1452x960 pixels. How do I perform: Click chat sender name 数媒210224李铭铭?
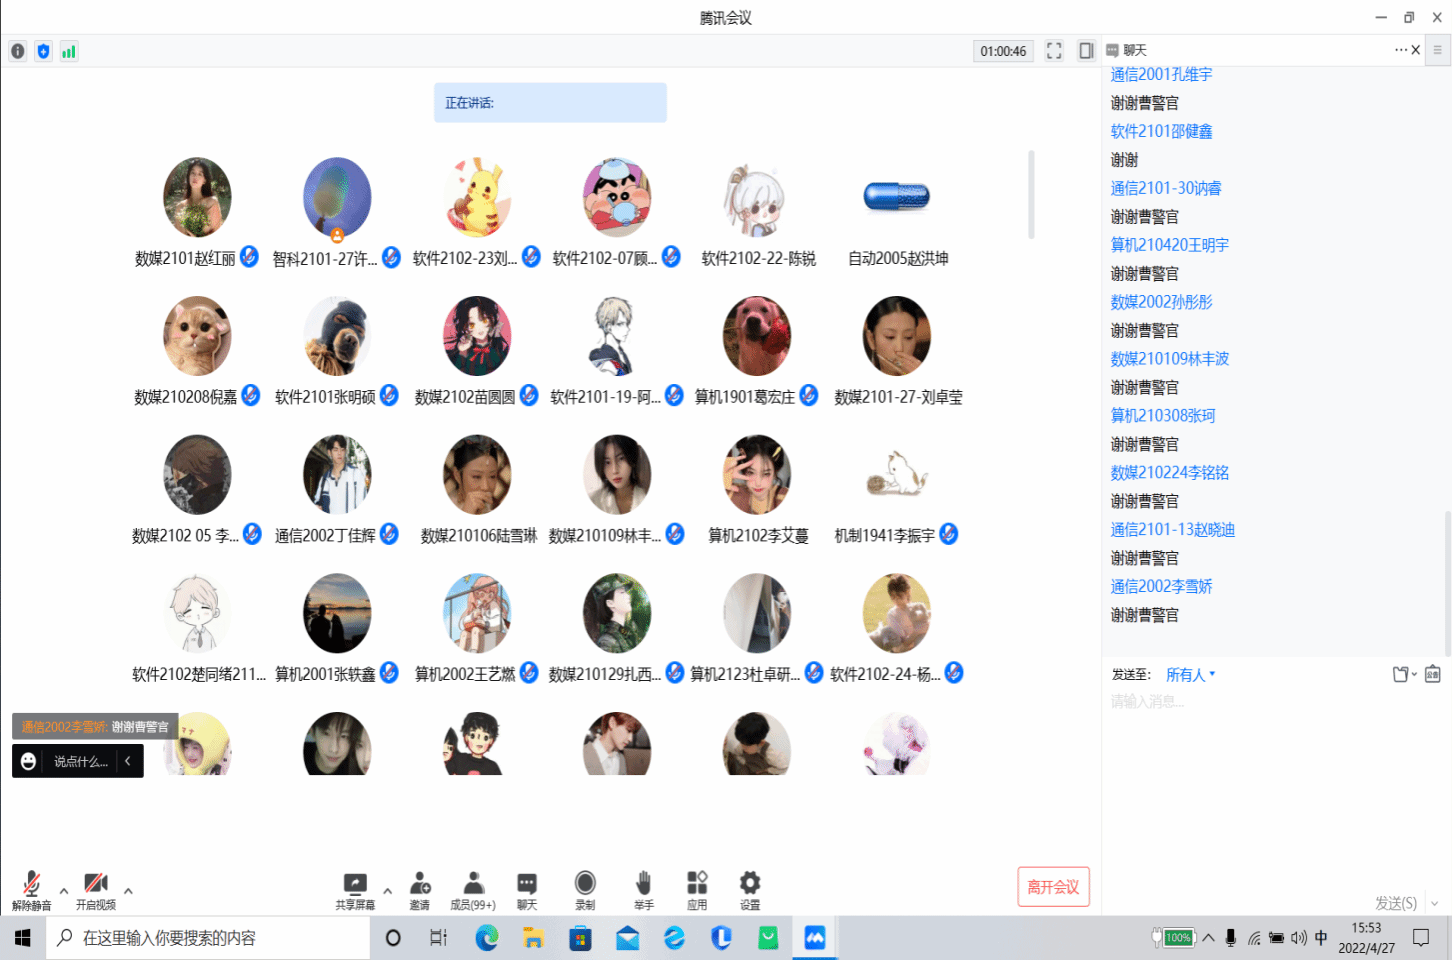[1170, 473]
